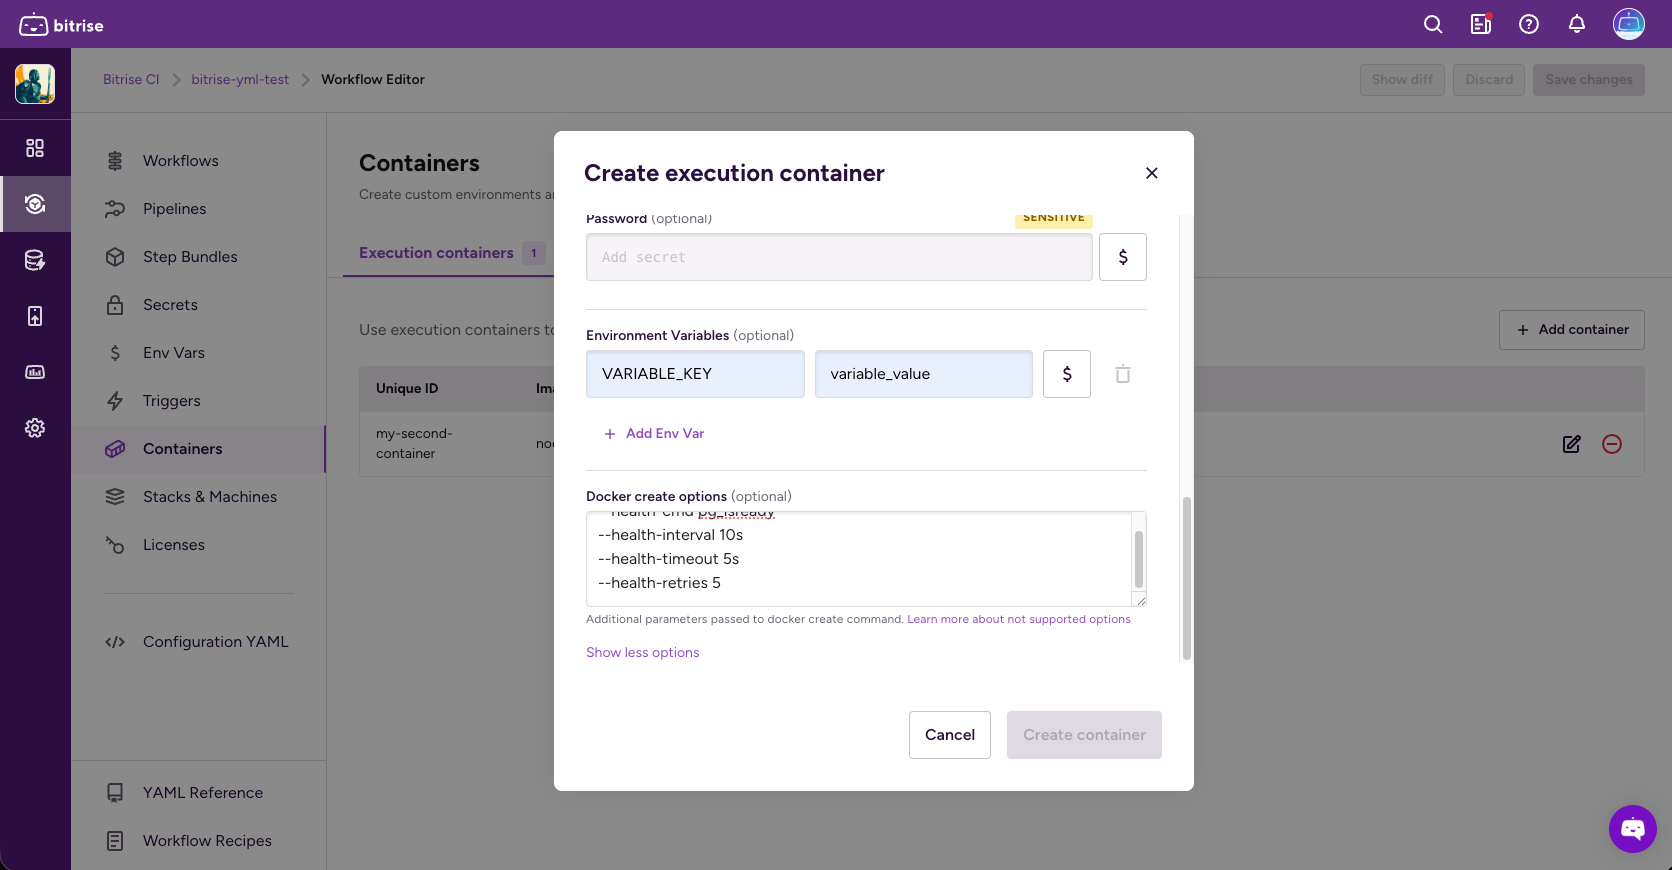Open Learn more about not supported options
1672x870 pixels.
coord(1019,620)
